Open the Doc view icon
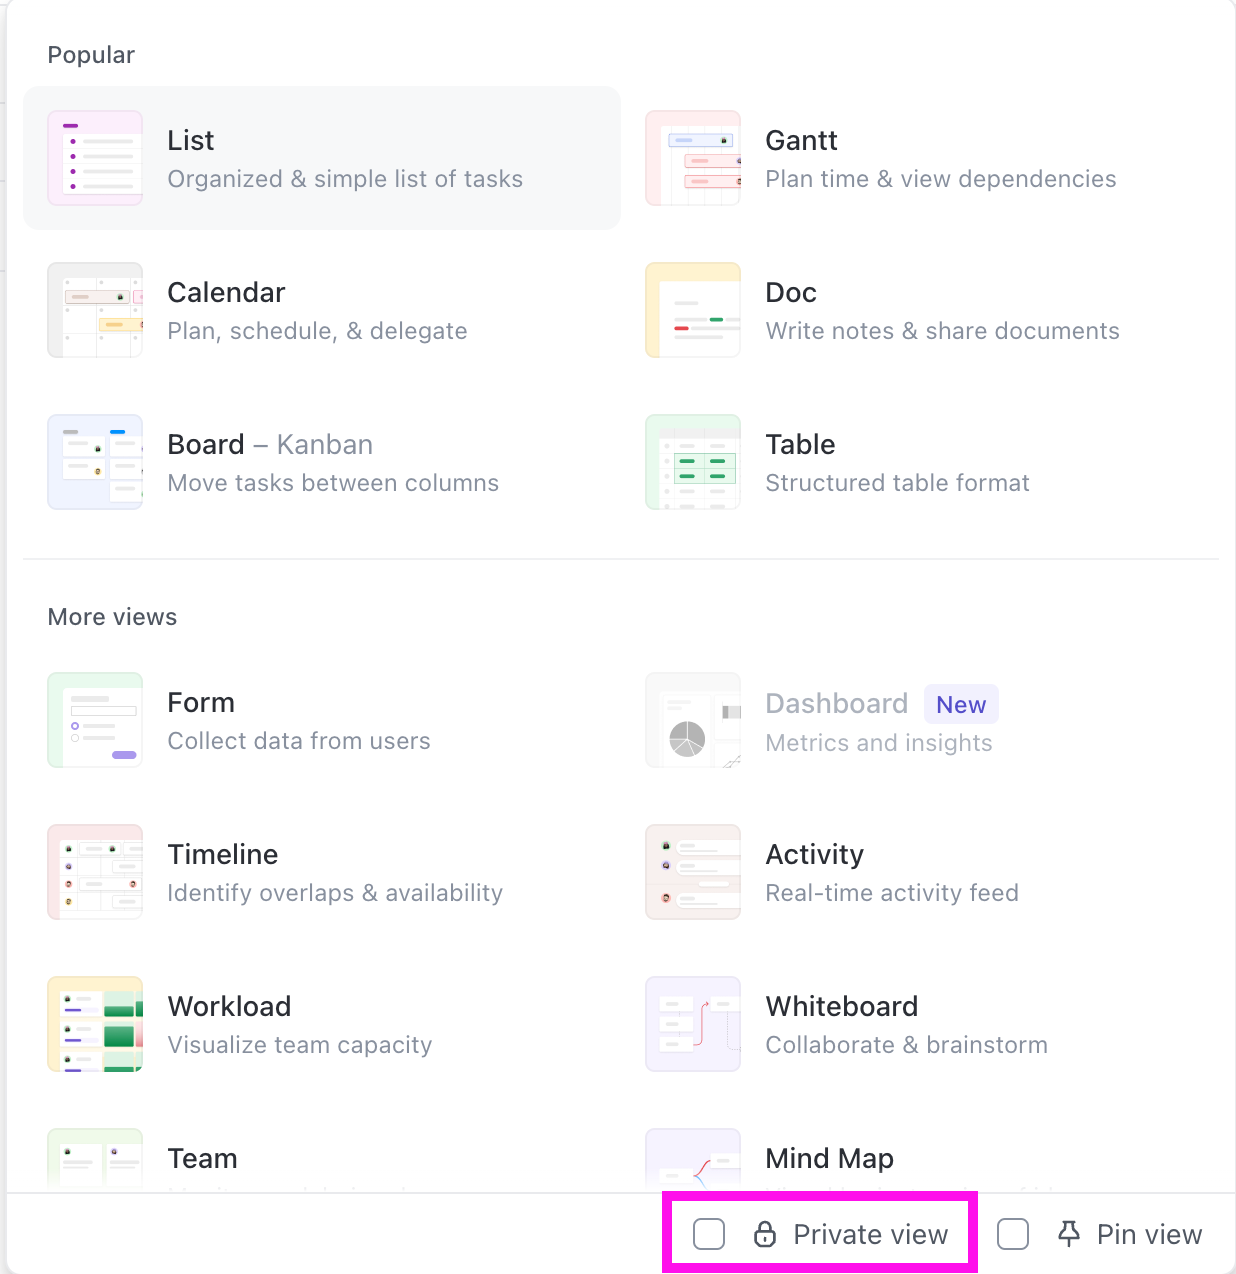Image resolution: width=1236 pixels, height=1274 pixels. (x=693, y=310)
